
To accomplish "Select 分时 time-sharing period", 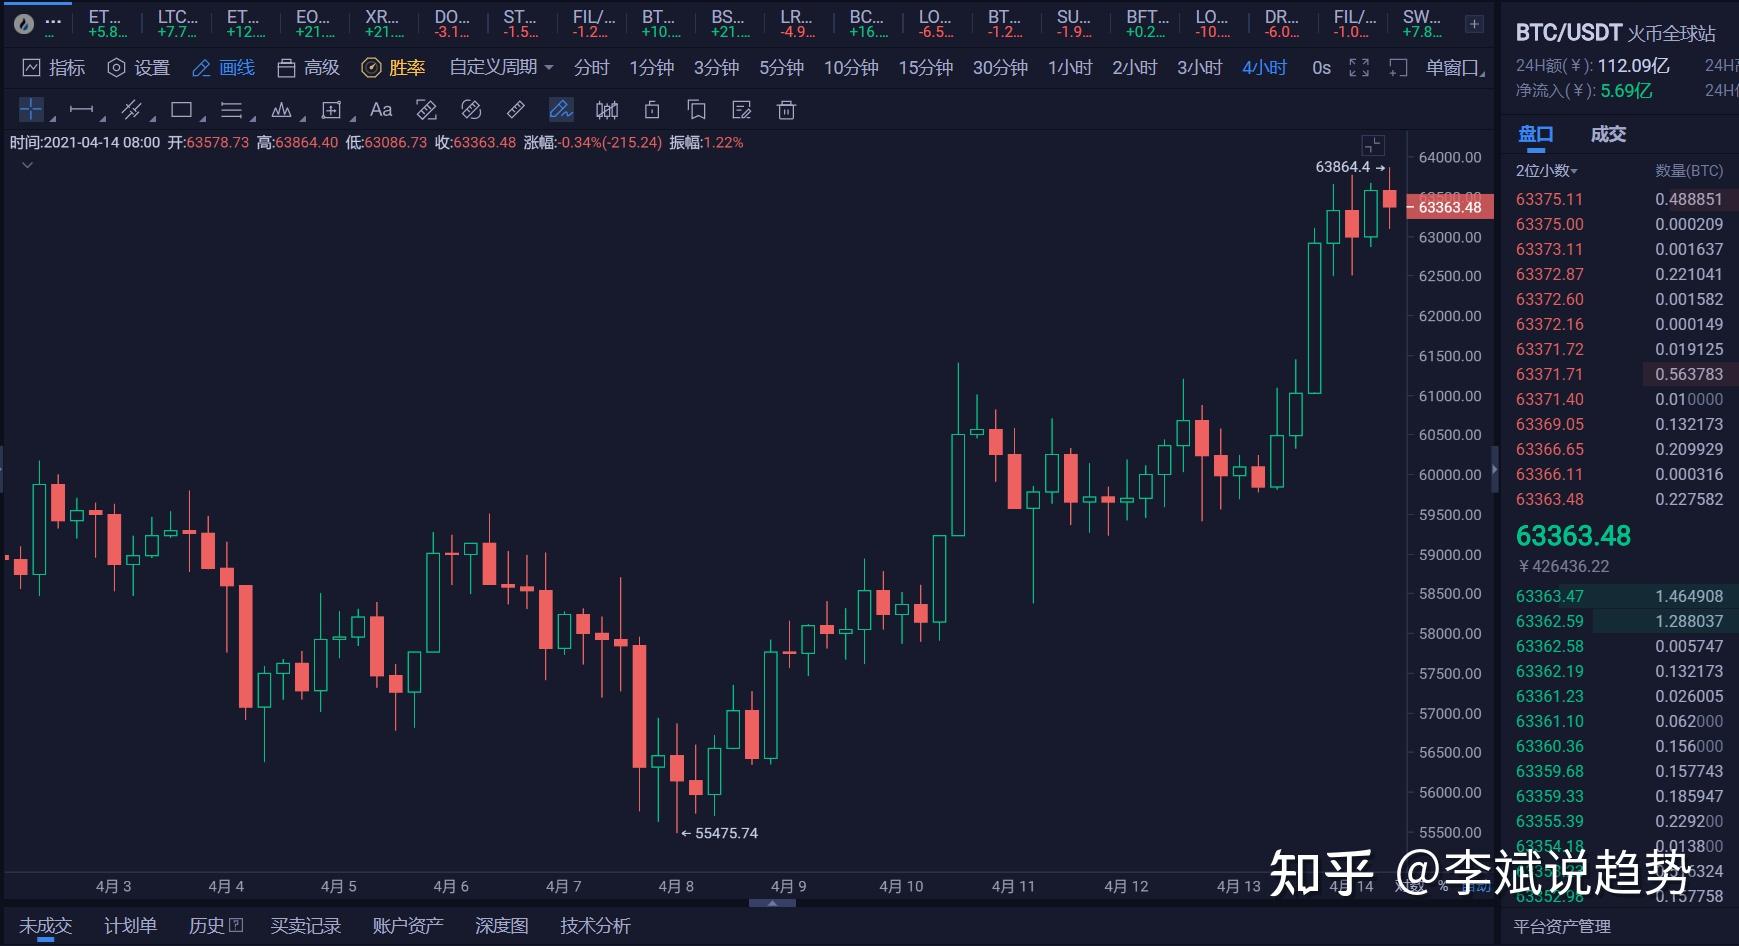I will (591, 67).
